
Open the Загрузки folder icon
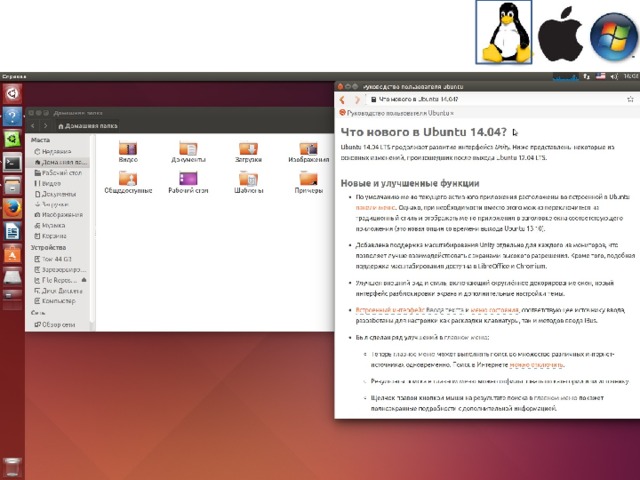[x=248, y=152]
